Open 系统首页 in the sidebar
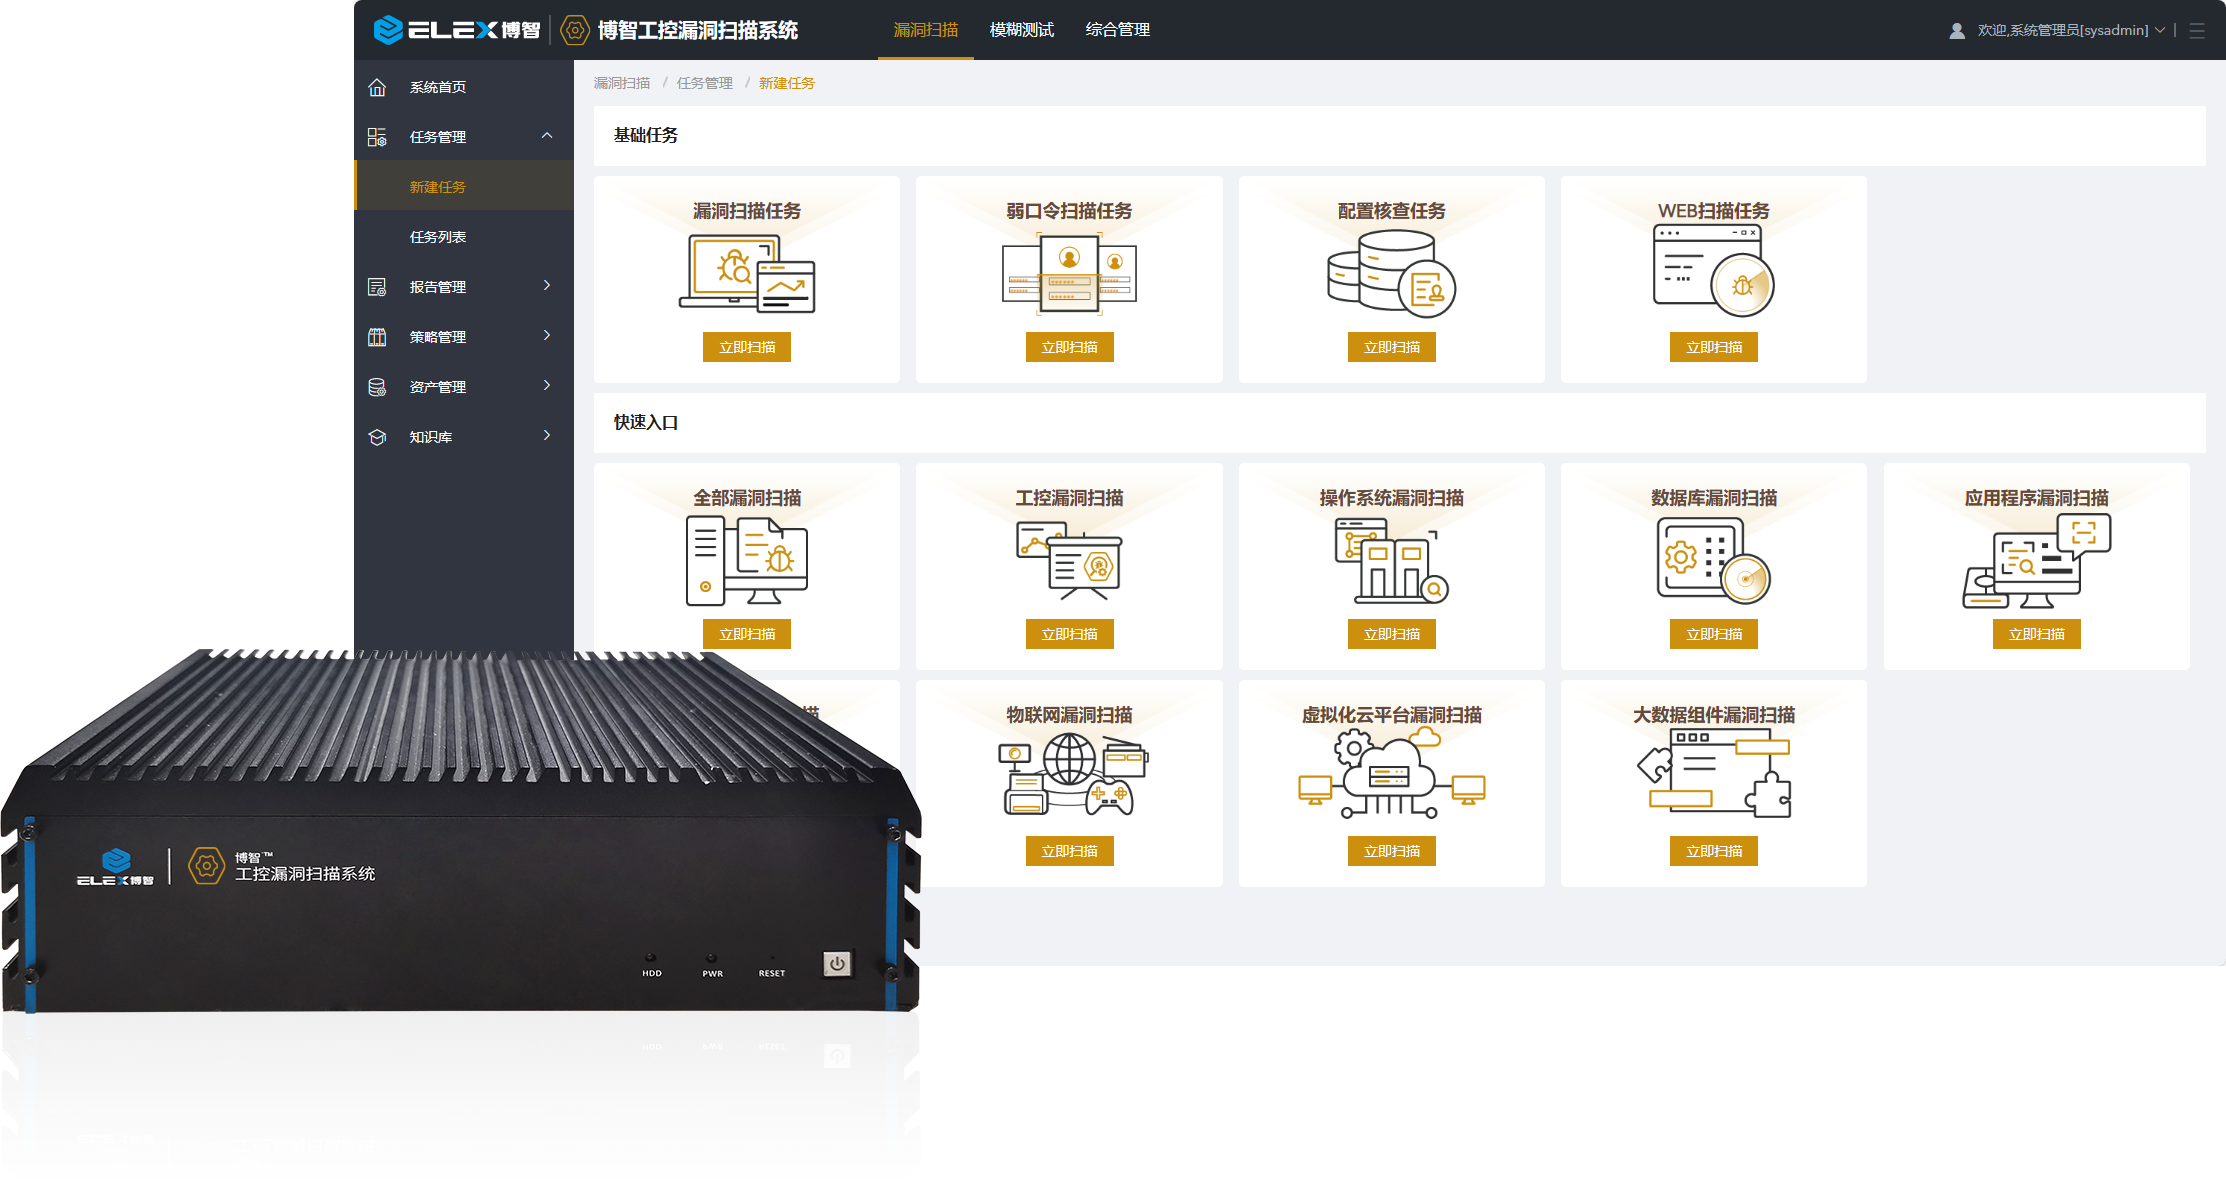The height and width of the screenshot is (1189, 2226). [x=464, y=86]
